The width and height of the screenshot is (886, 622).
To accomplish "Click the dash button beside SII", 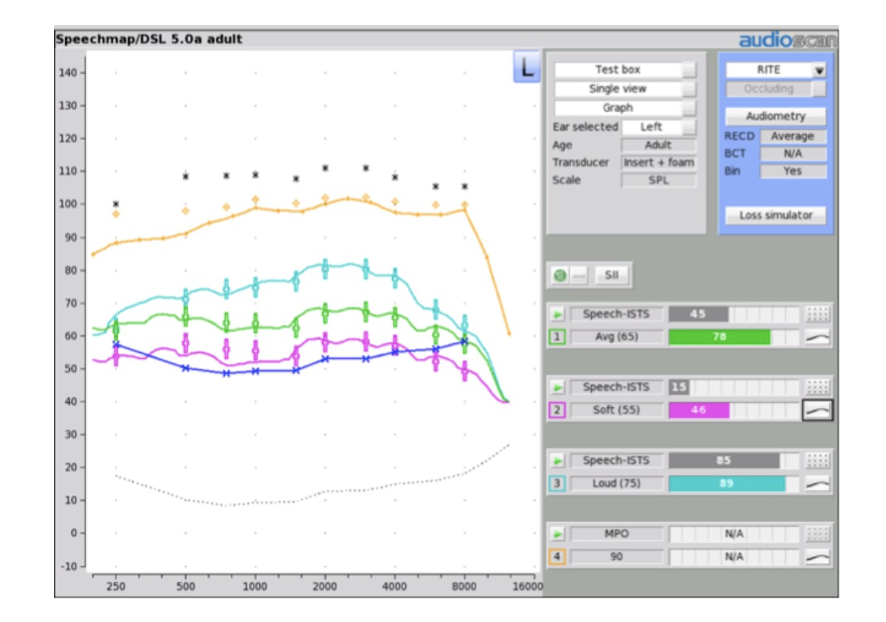I will (x=579, y=275).
